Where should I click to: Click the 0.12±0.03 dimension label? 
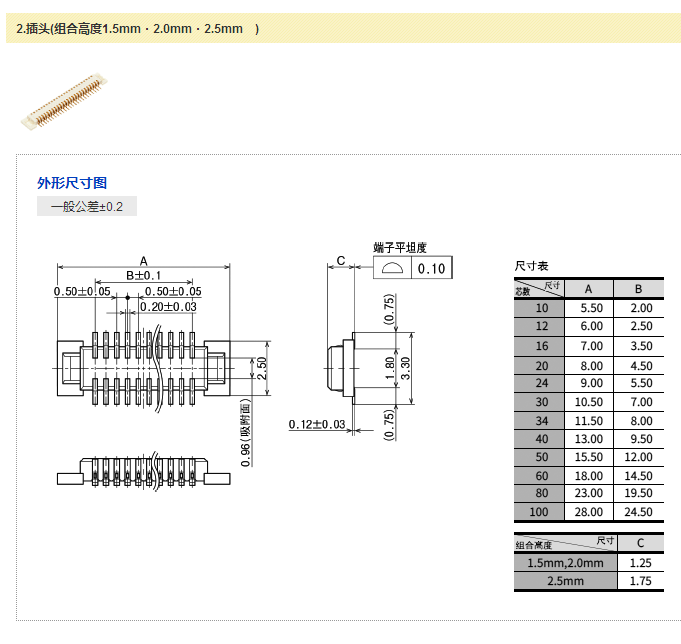point(317,425)
